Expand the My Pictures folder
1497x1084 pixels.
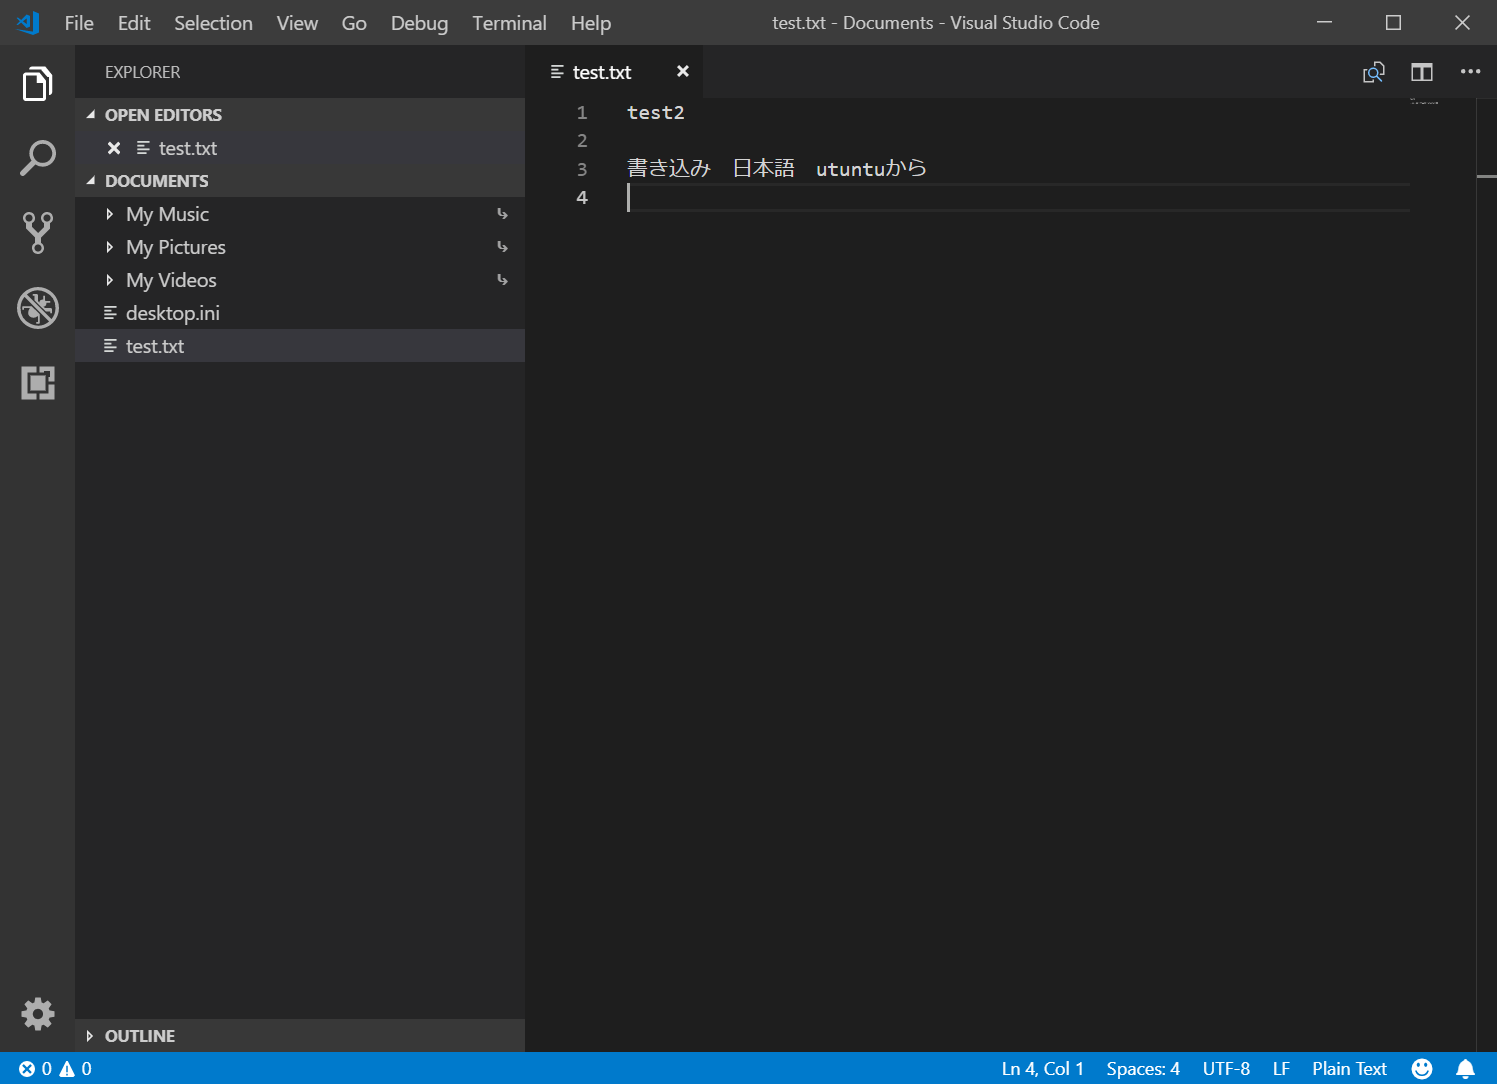[x=175, y=247]
